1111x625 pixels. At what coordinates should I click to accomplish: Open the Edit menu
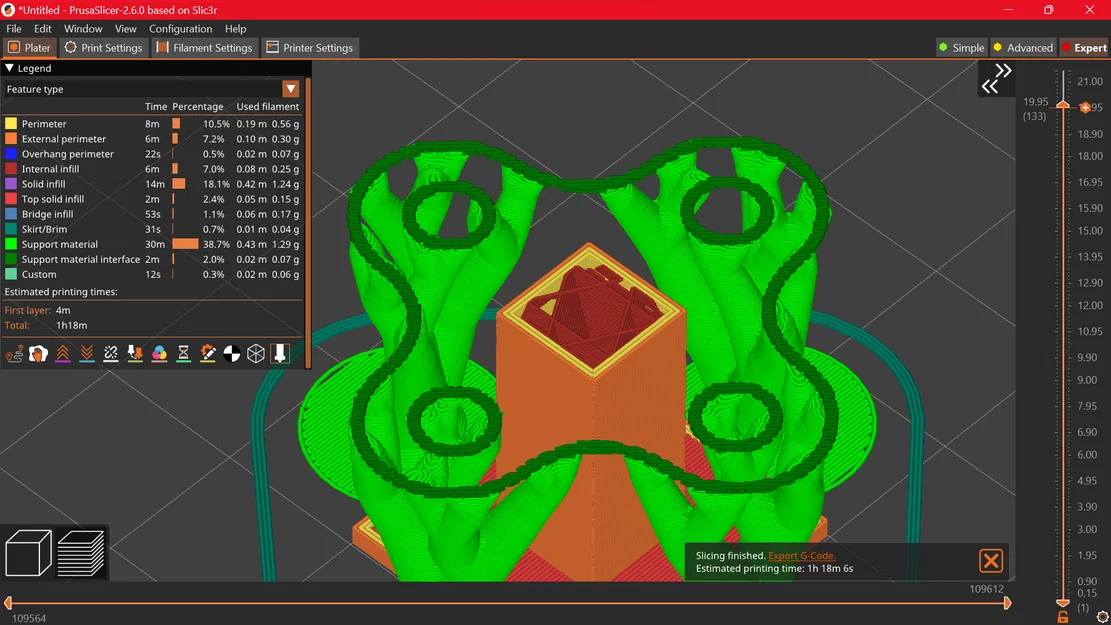point(43,29)
